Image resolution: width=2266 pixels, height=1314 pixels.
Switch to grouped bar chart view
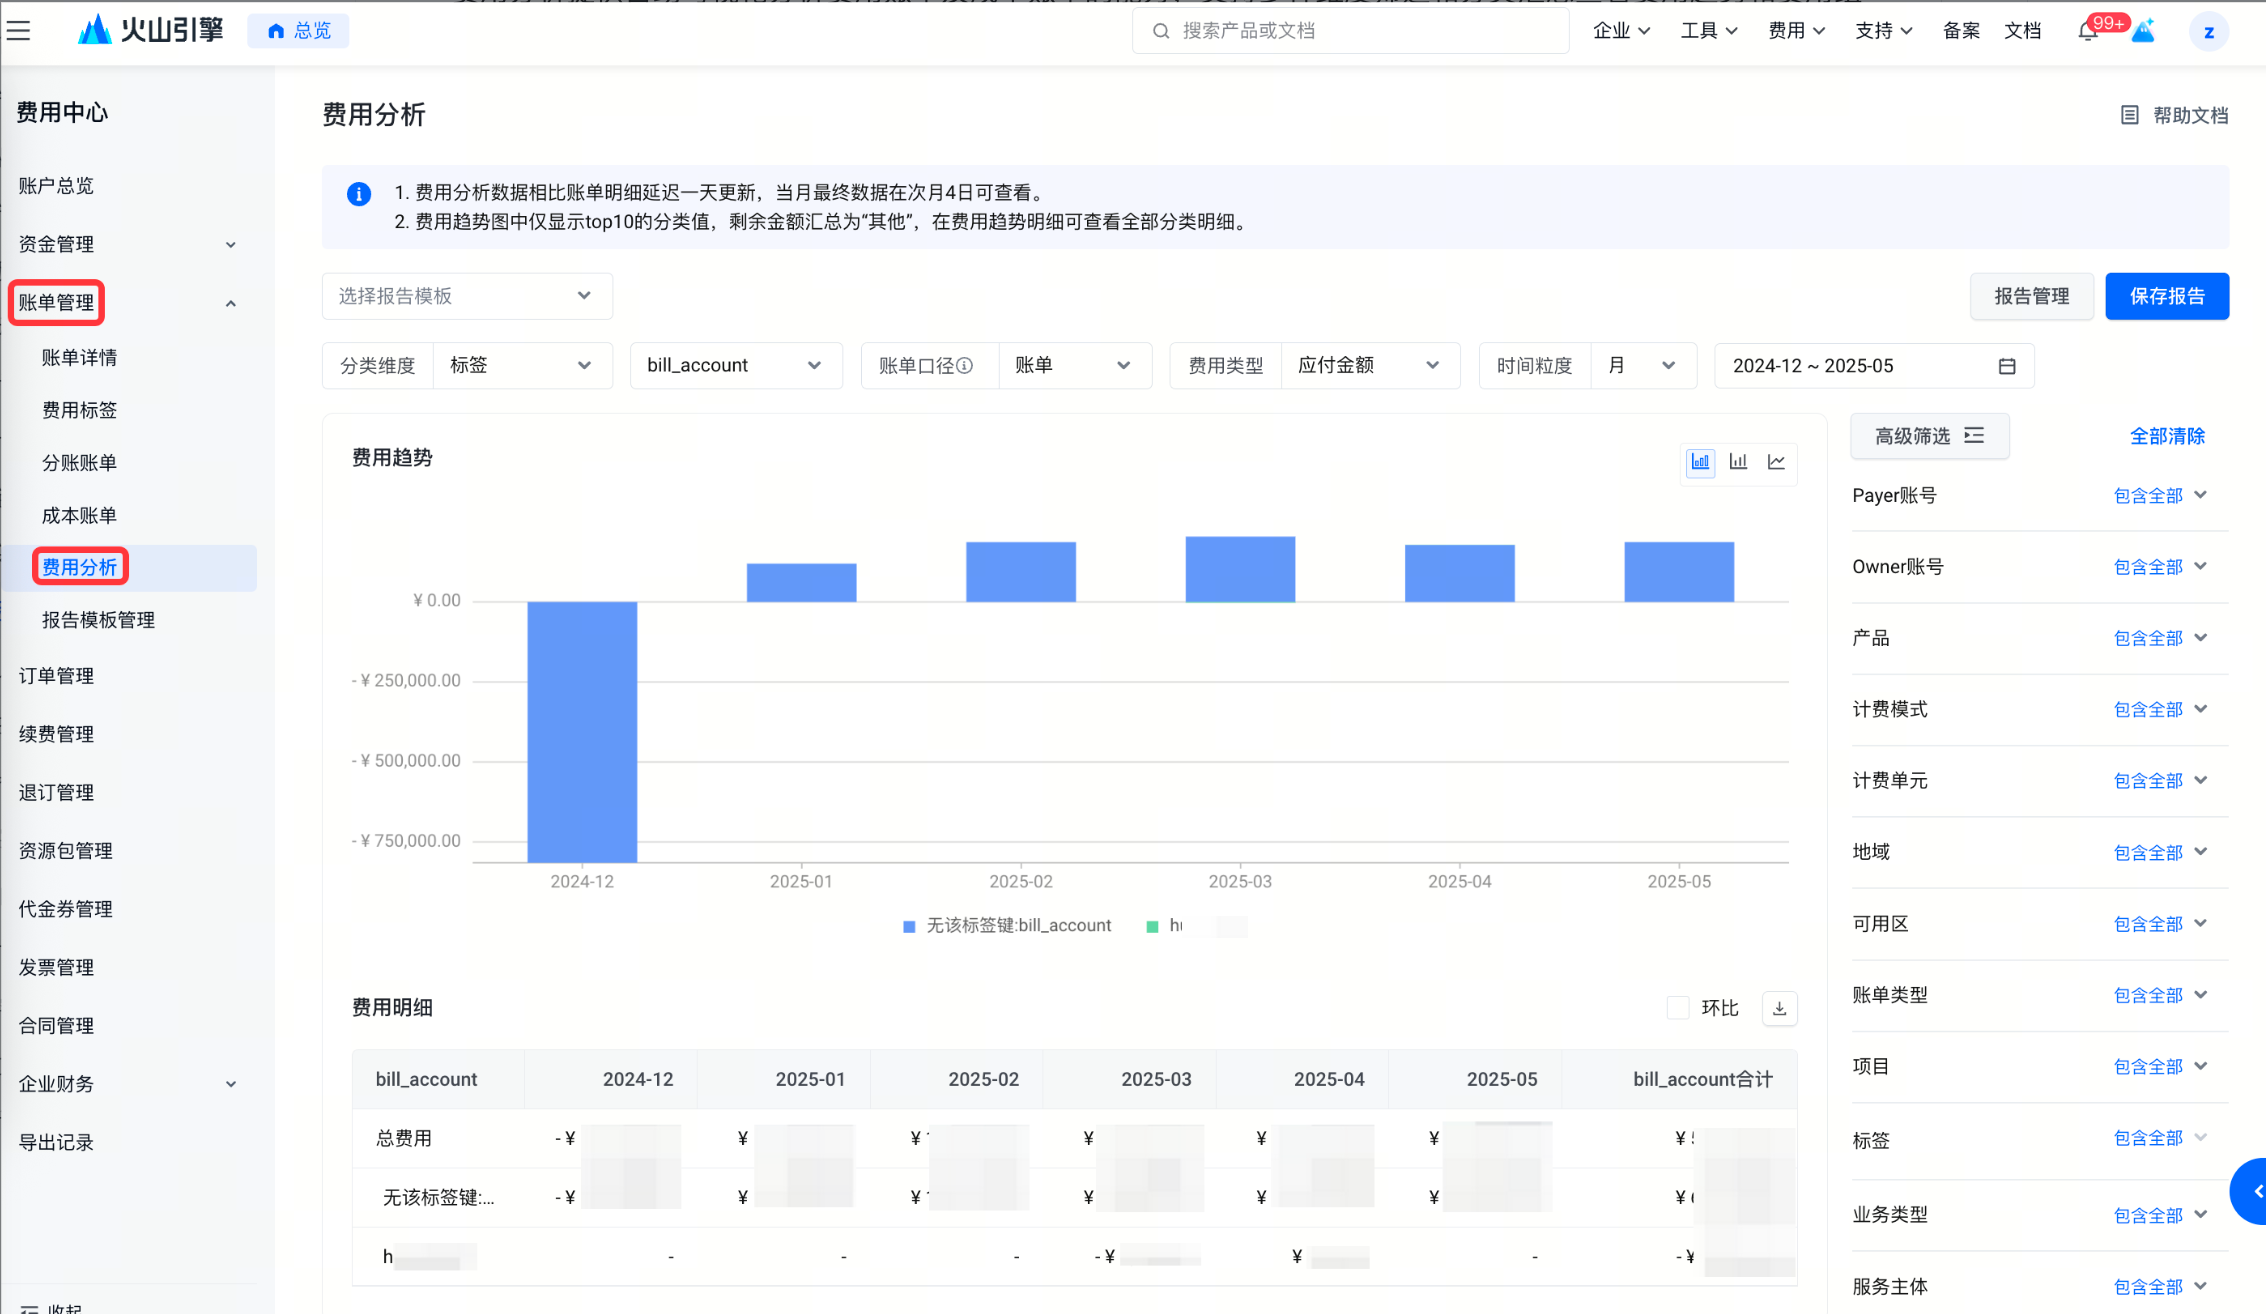(1738, 462)
